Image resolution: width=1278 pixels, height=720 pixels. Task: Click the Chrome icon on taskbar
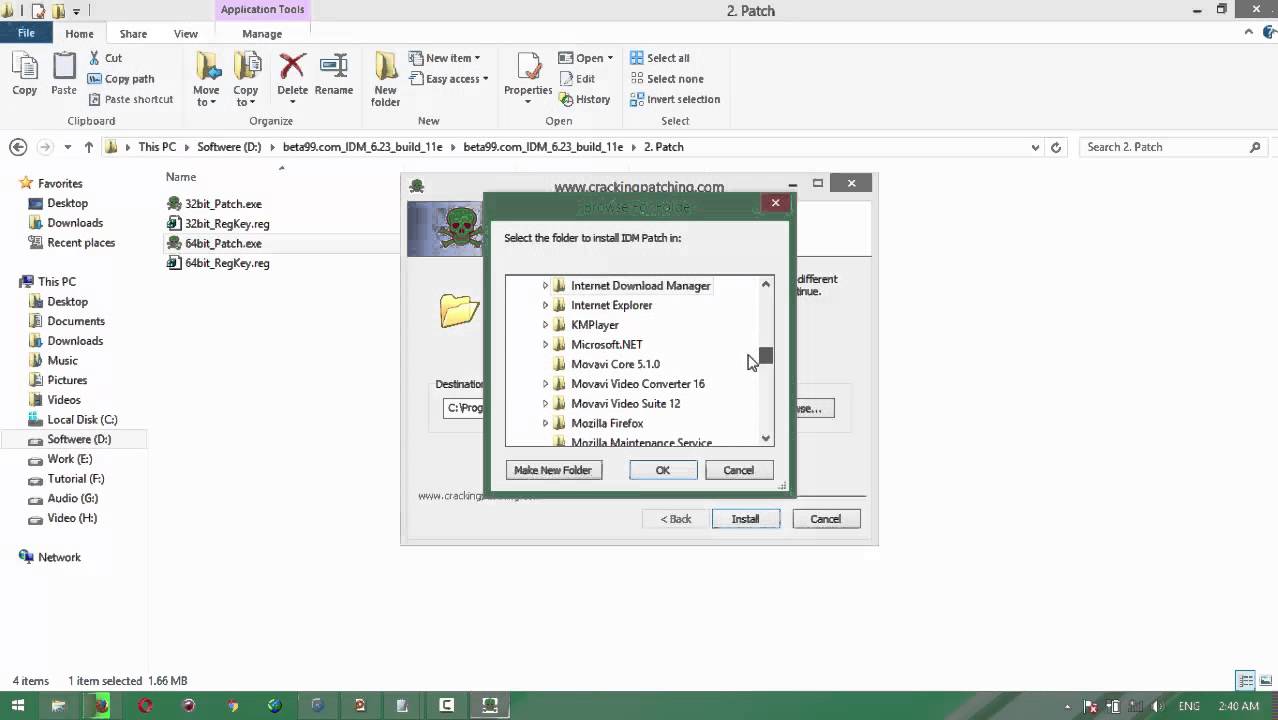(x=232, y=705)
